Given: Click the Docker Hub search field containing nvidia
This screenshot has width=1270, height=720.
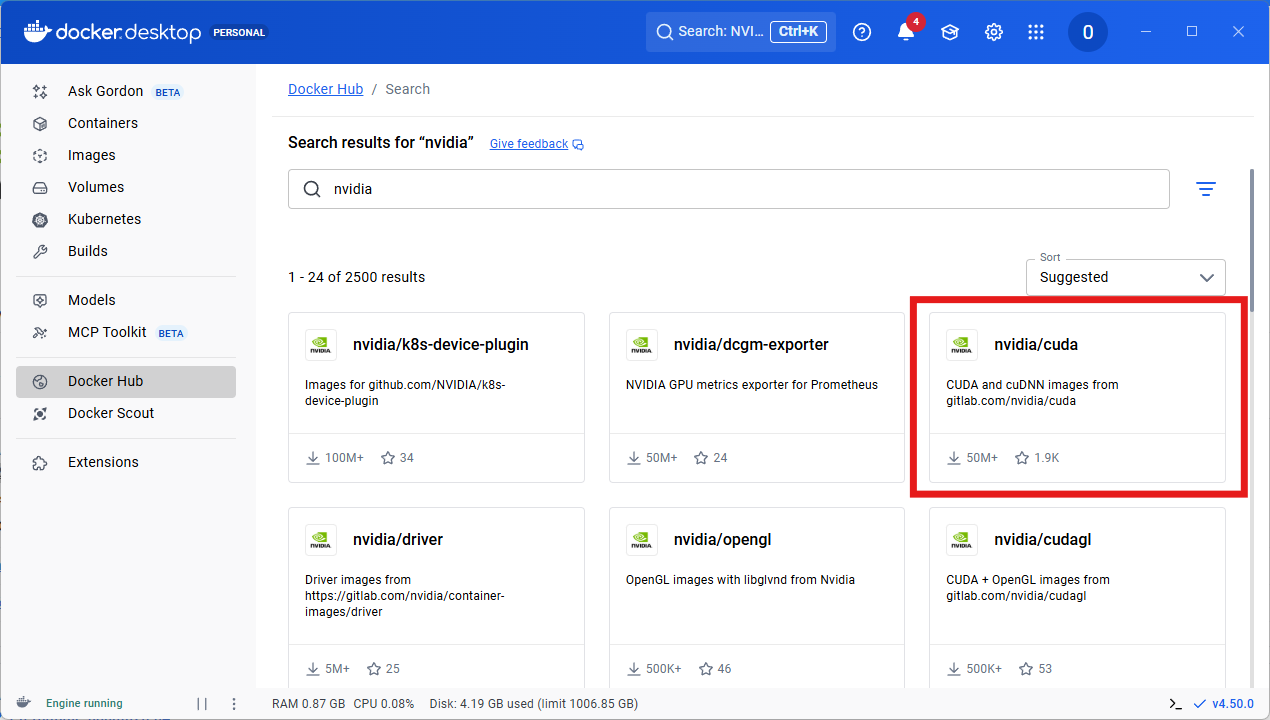Looking at the screenshot, I should click(x=729, y=189).
